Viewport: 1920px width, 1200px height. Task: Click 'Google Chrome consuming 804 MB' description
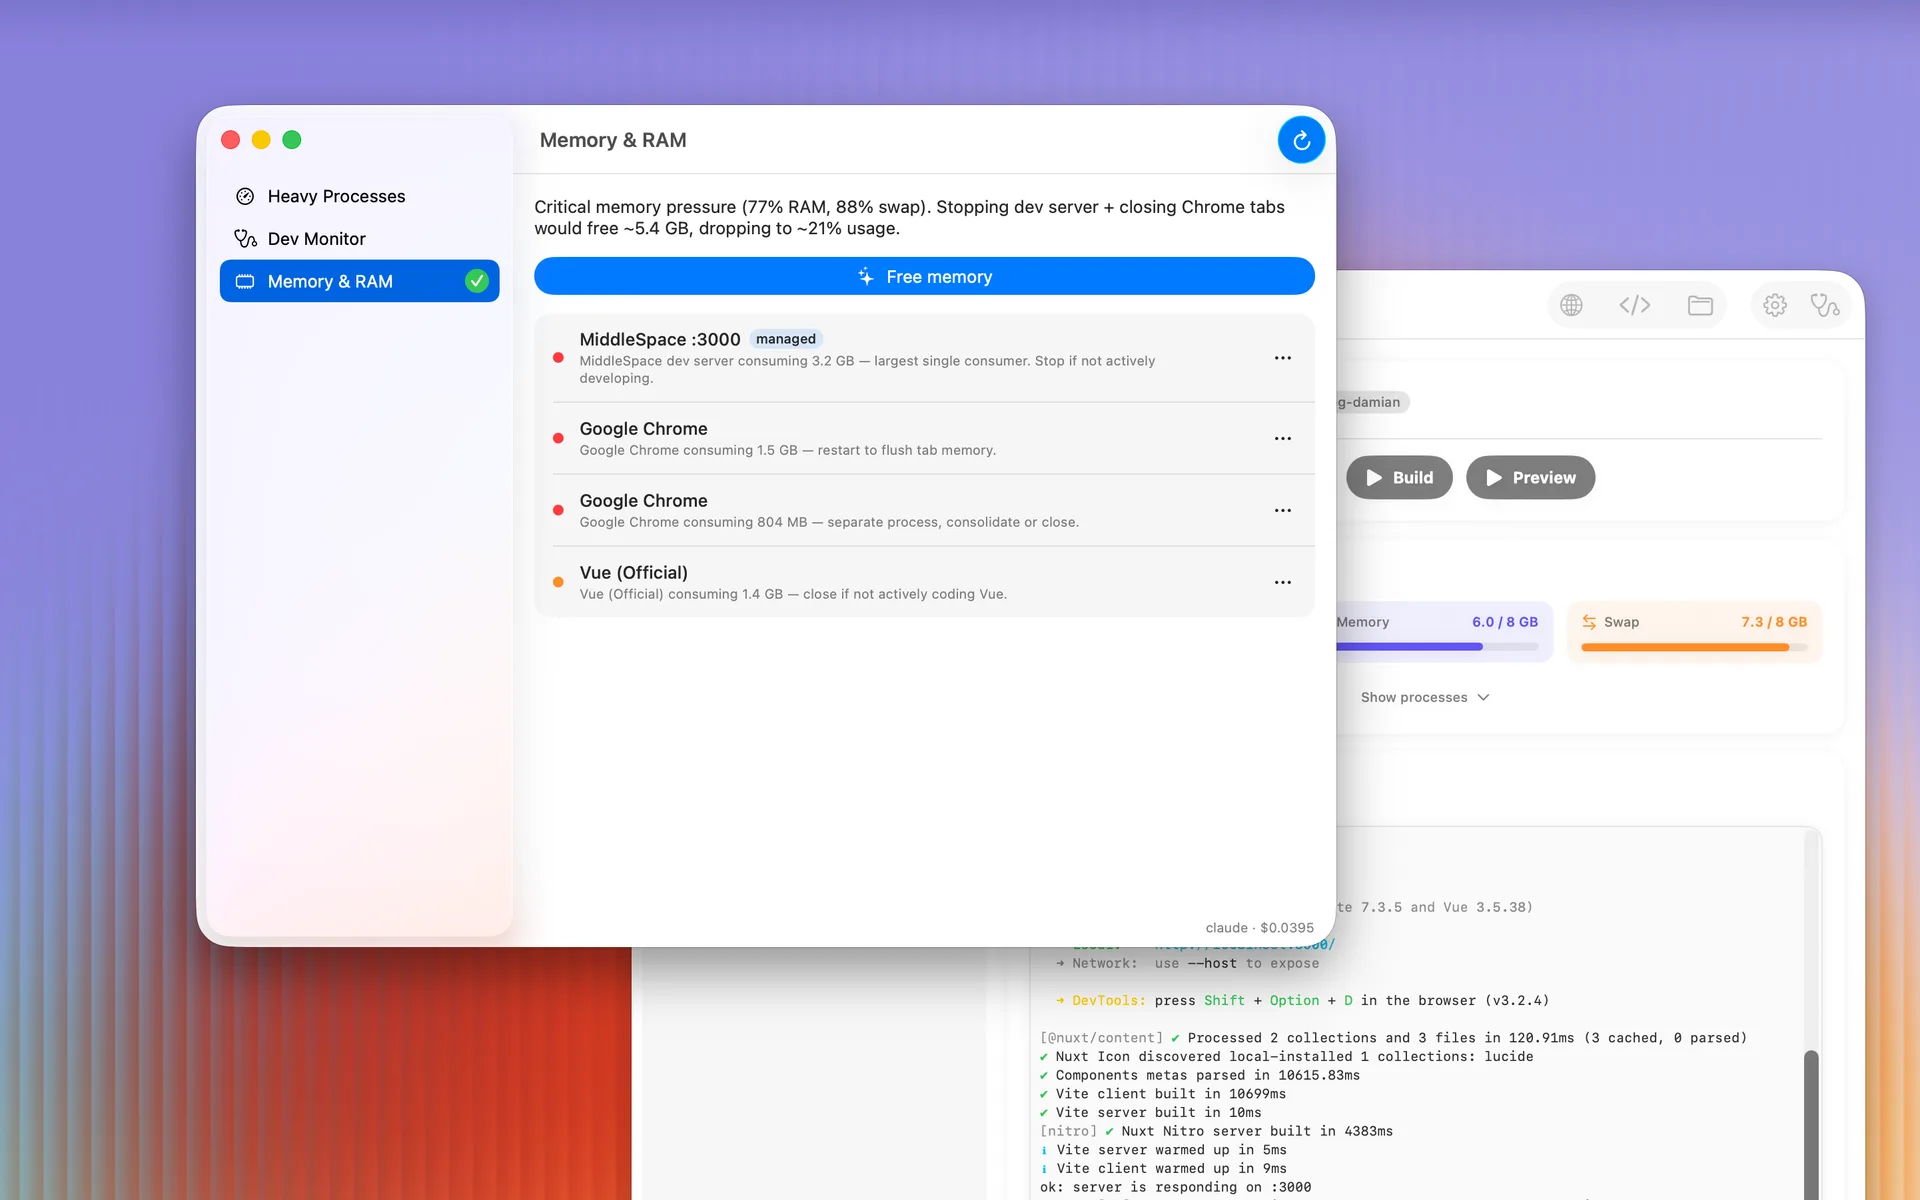[829, 522]
